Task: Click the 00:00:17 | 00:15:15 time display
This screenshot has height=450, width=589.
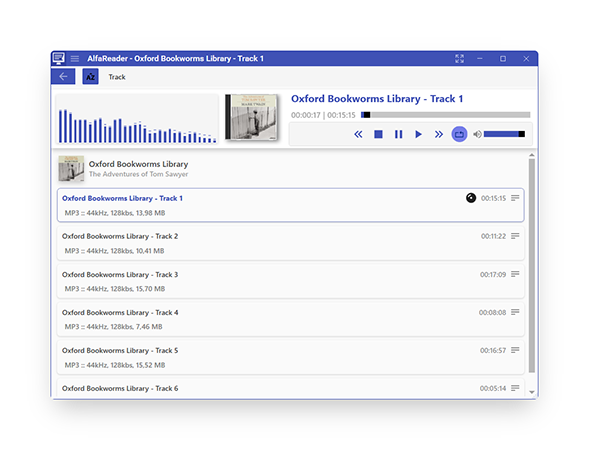Action: click(323, 115)
